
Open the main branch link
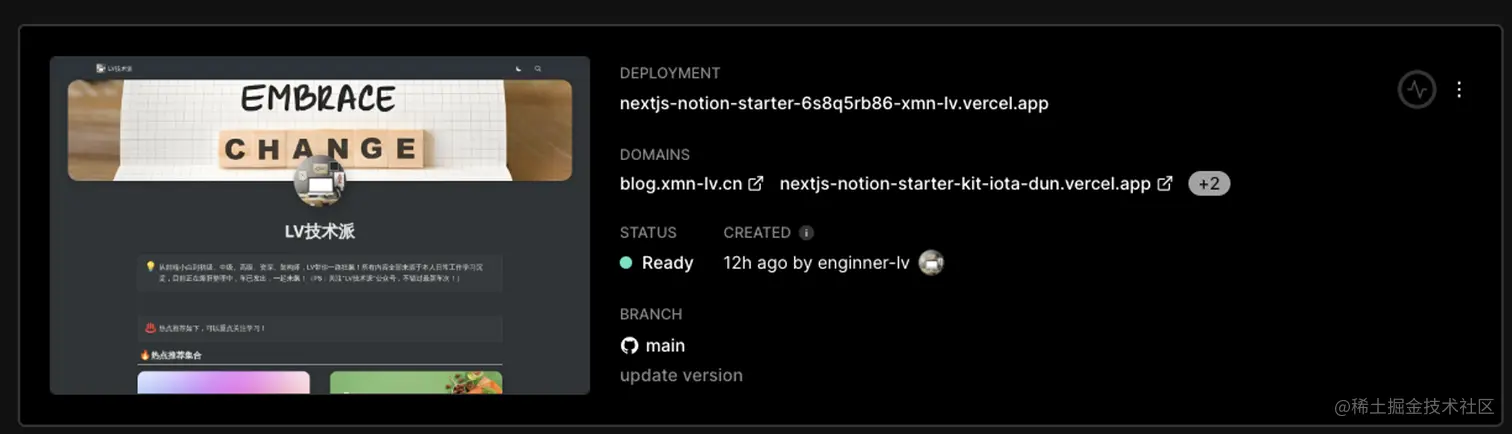coord(665,346)
